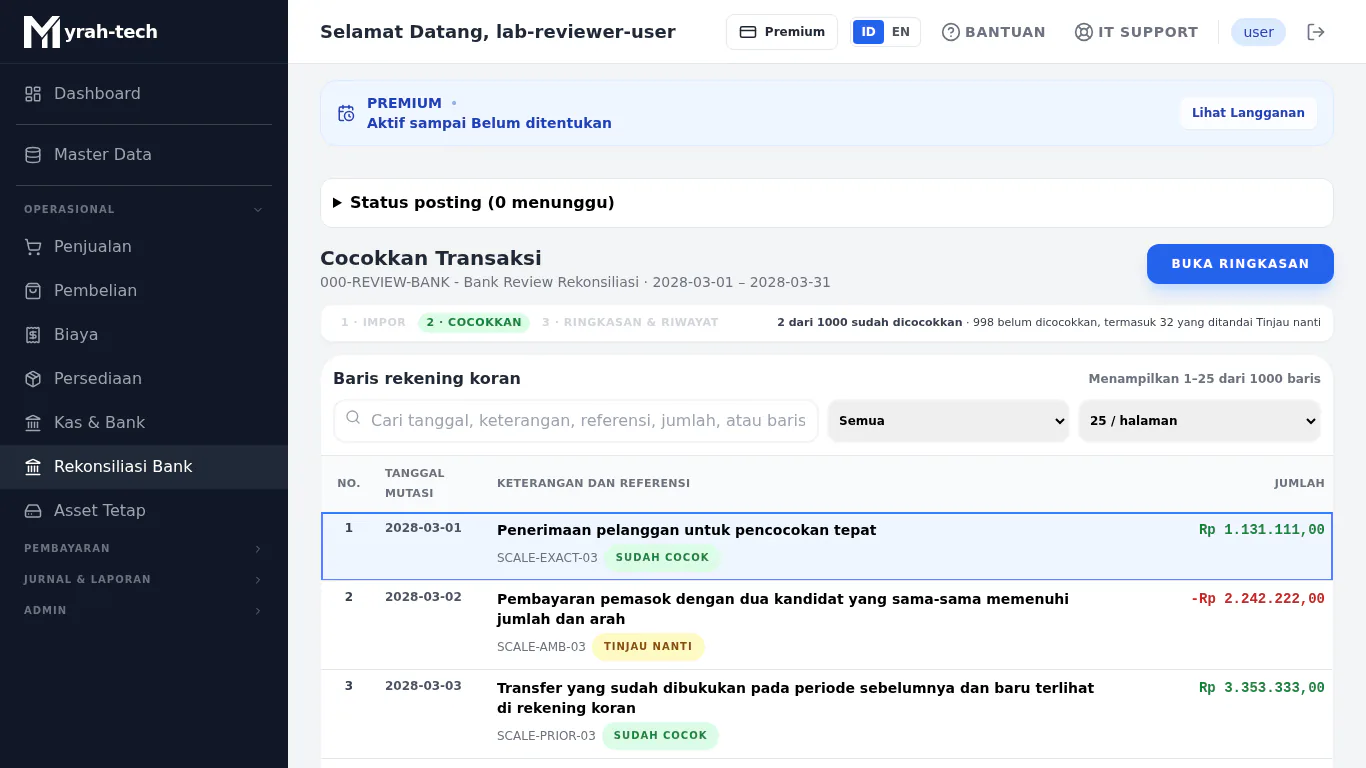
Task: Go to the 1 · IMPOR step
Action: coord(373,322)
